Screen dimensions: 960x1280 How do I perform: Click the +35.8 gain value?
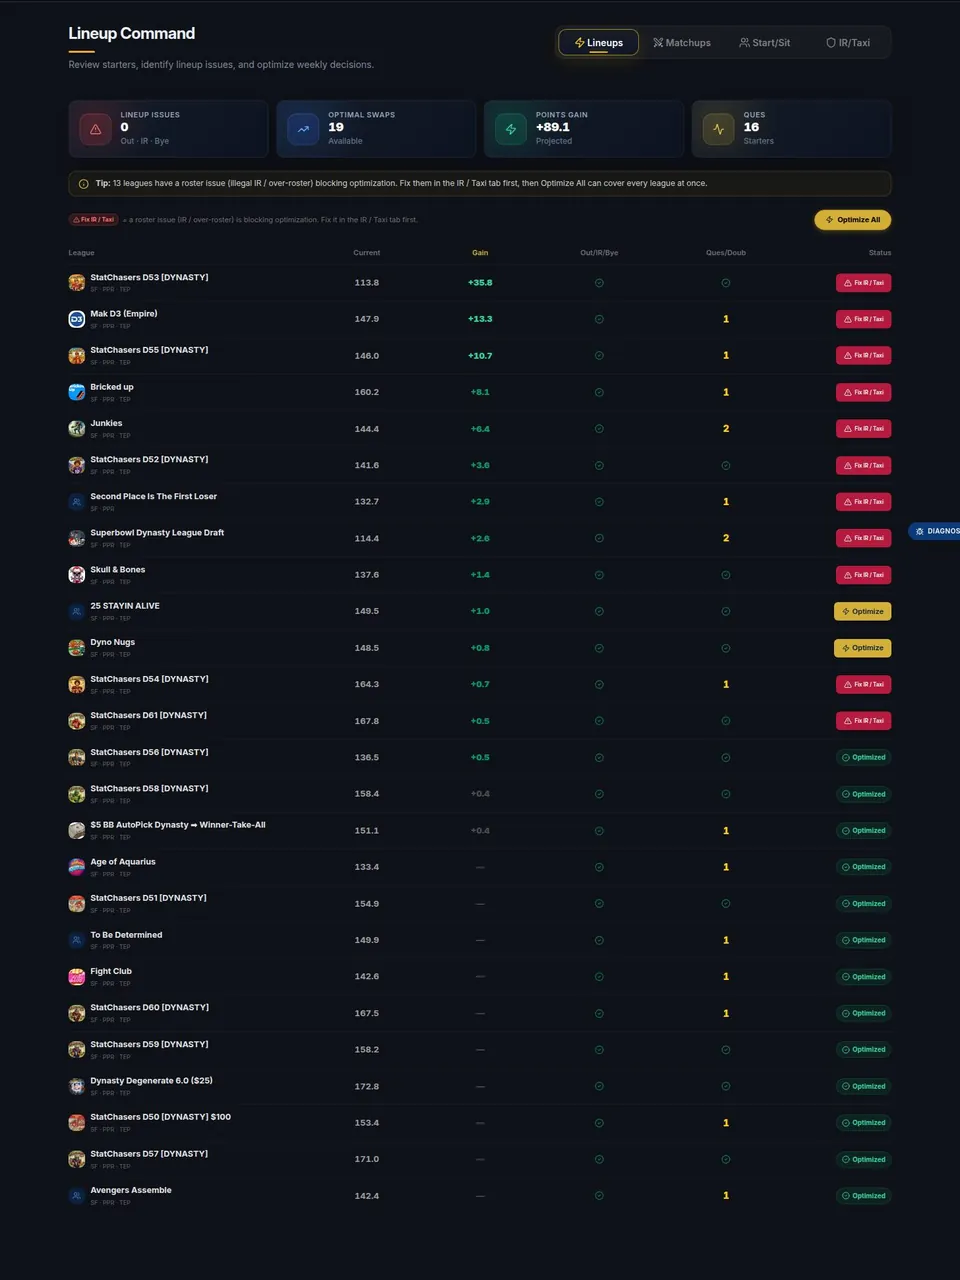pyautogui.click(x=480, y=283)
